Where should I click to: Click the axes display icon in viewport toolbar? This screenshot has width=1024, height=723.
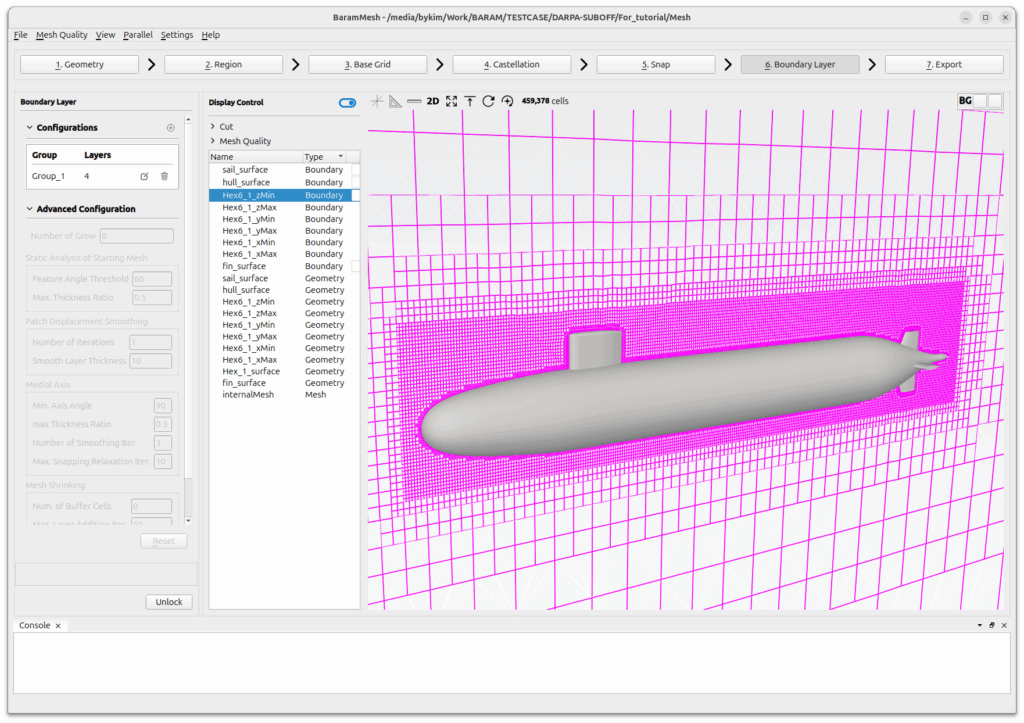click(377, 101)
